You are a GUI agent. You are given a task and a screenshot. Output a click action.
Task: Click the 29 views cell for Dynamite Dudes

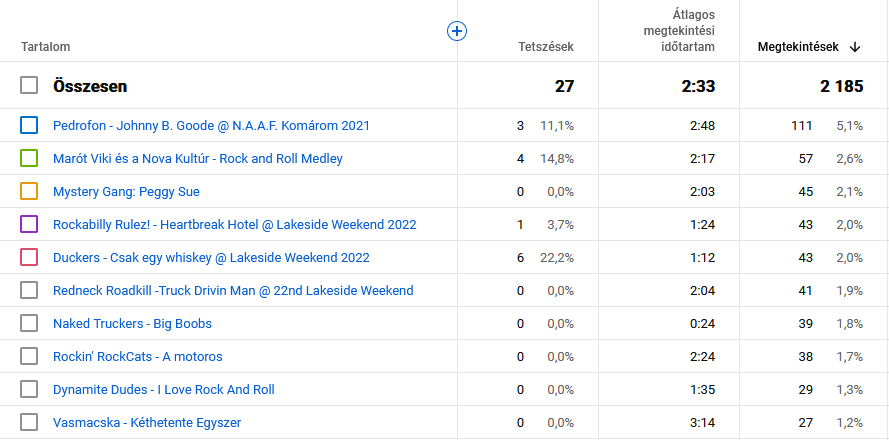(x=805, y=390)
